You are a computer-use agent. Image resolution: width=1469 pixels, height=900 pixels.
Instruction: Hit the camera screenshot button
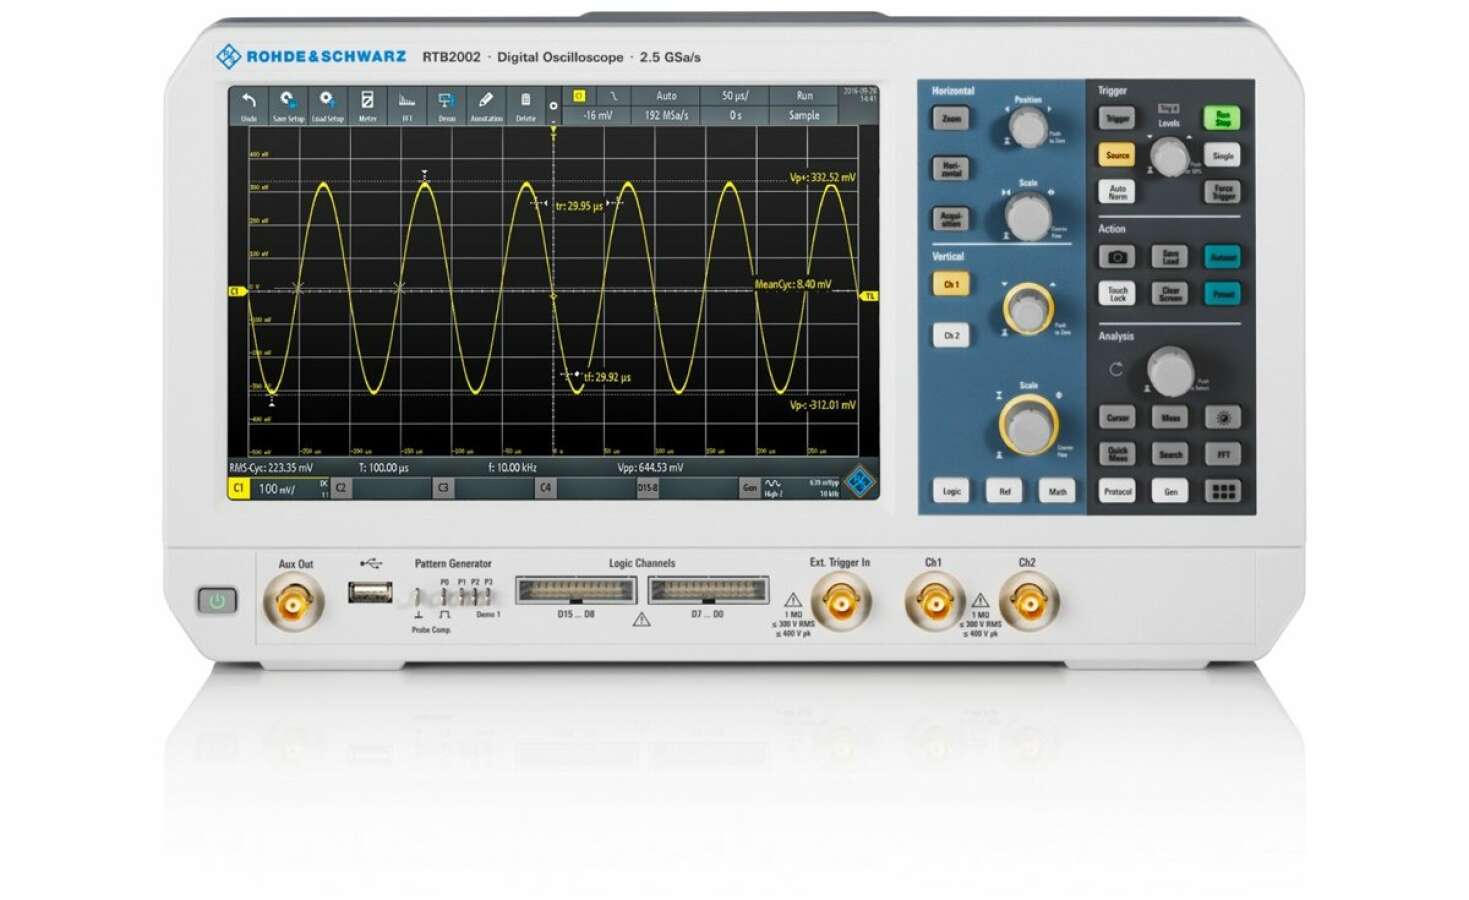1117,257
